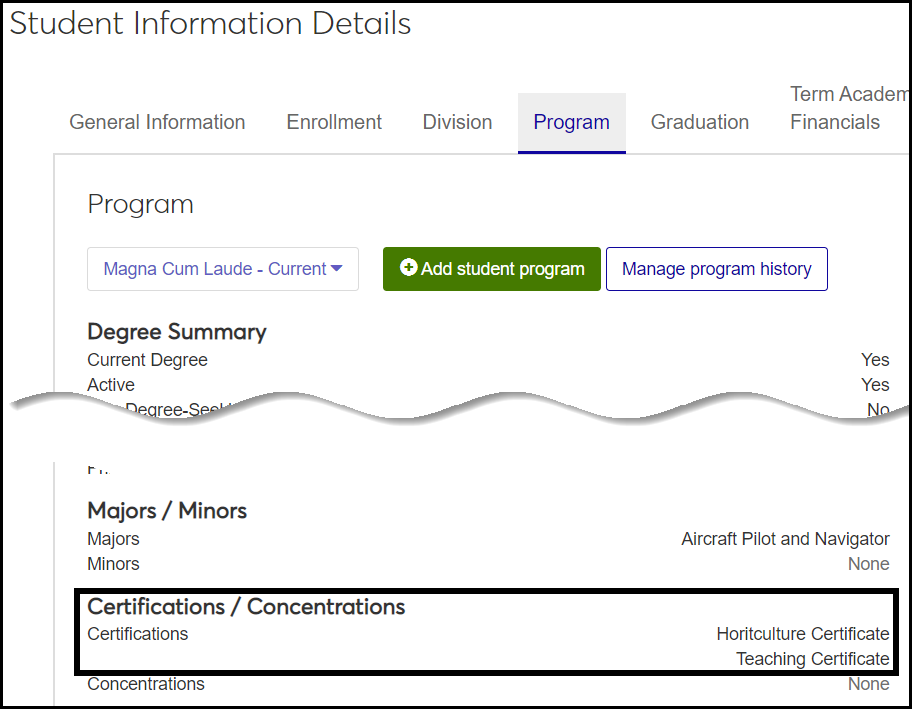Click the Certifications / Concentrations heading
Screen dimensions: 912x709
[246, 607]
